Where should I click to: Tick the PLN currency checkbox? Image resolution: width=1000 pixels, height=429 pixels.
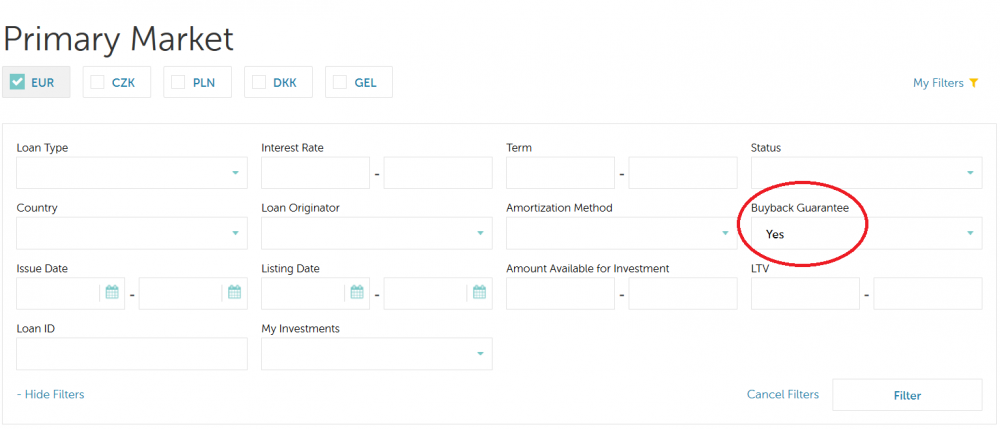point(179,82)
